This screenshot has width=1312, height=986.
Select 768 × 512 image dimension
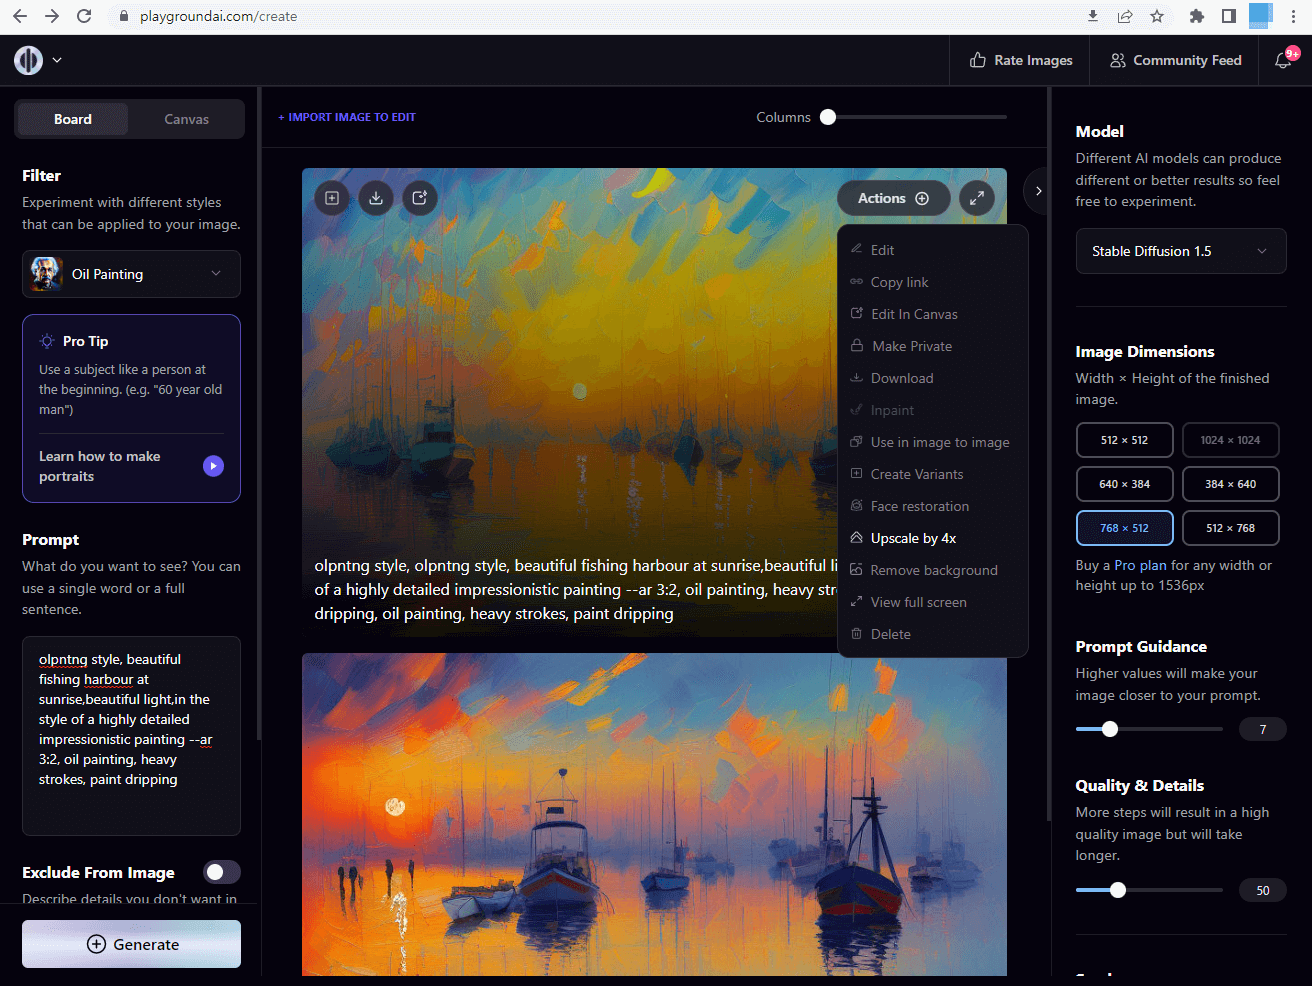click(x=1124, y=528)
